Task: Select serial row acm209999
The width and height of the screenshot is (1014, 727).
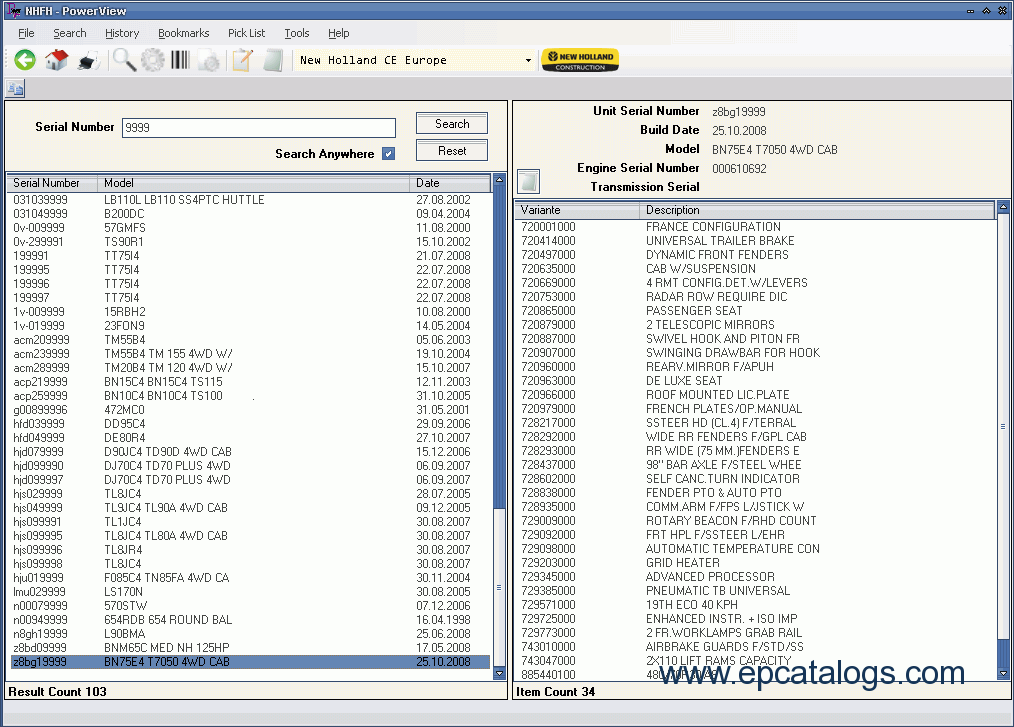Action: click(x=250, y=340)
